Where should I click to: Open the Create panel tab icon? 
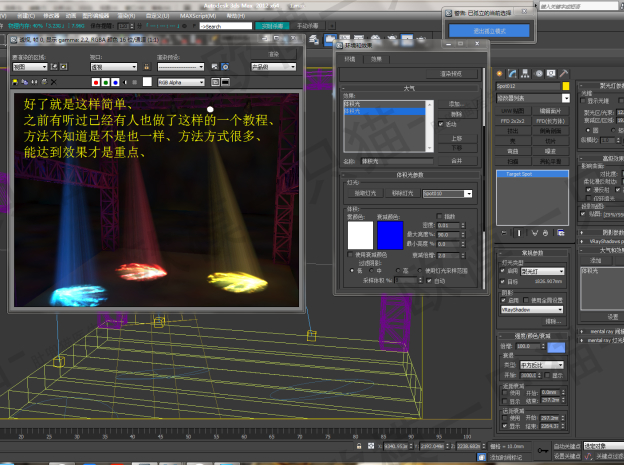click(x=500, y=74)
